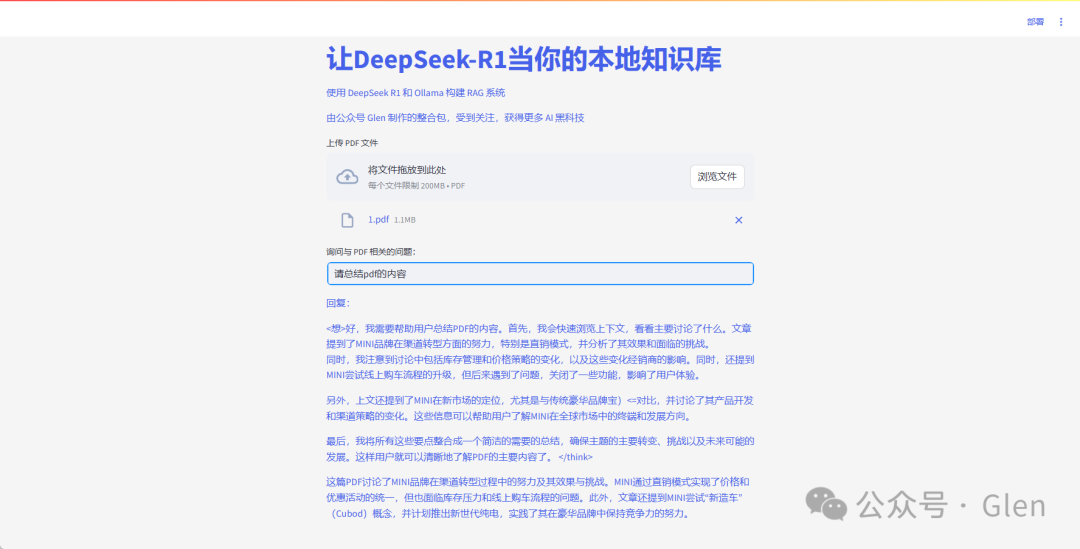1080x549 pixels.
Task: Click the cloud upload icon
Action: [347, 177]
